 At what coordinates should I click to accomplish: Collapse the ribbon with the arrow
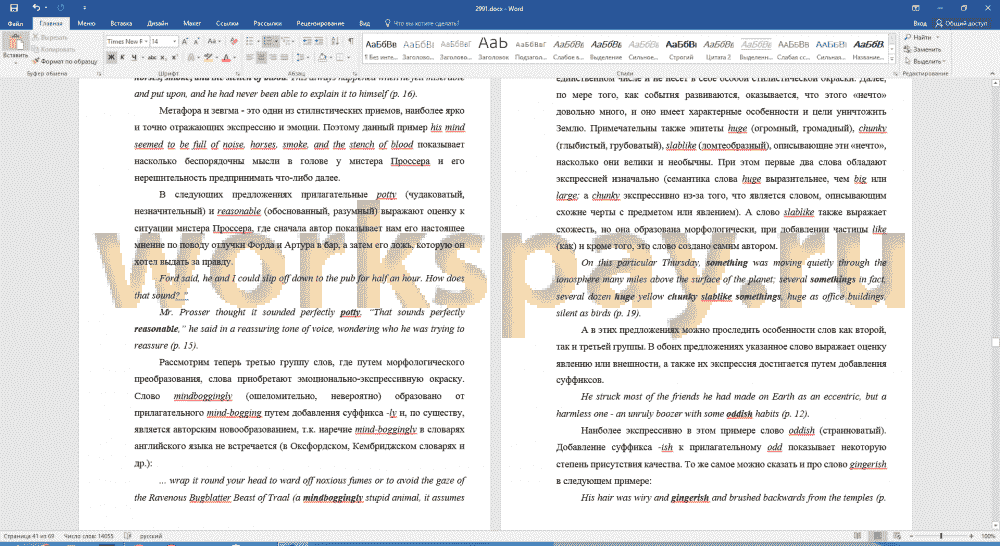pos(992,74)
